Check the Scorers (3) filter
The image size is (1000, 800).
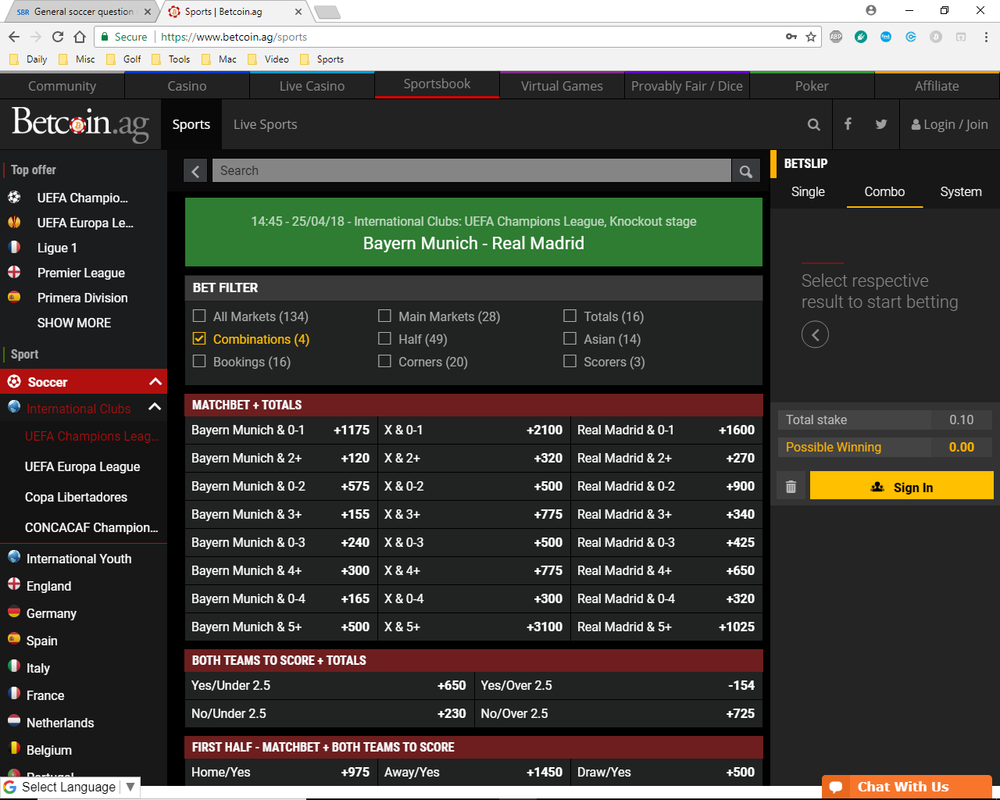pyautogui.click(x=570, y=361)
